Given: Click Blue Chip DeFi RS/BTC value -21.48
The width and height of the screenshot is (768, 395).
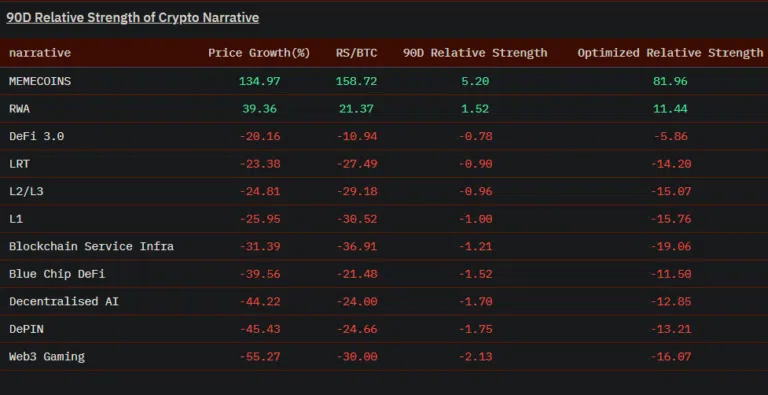Looking at the screenshot, I should click(x=357, y=274).
